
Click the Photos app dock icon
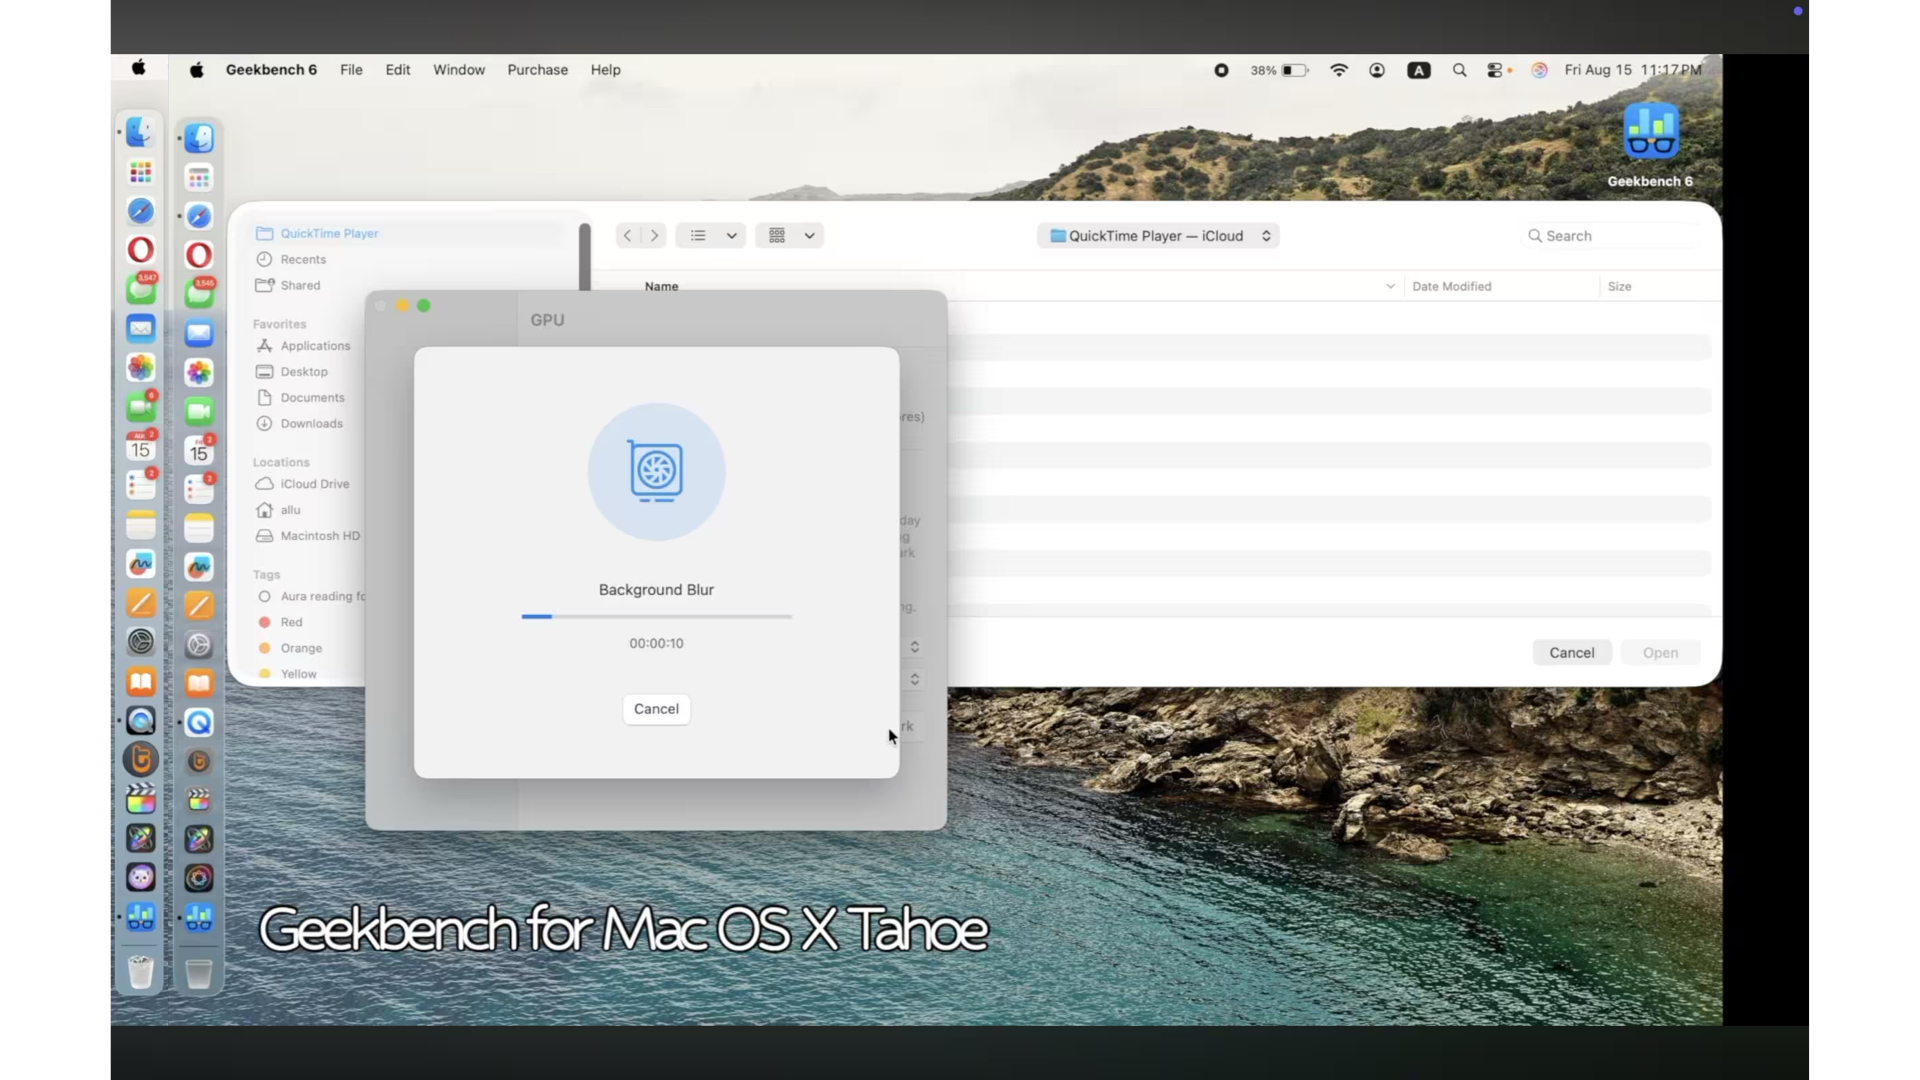pos(199,373)
